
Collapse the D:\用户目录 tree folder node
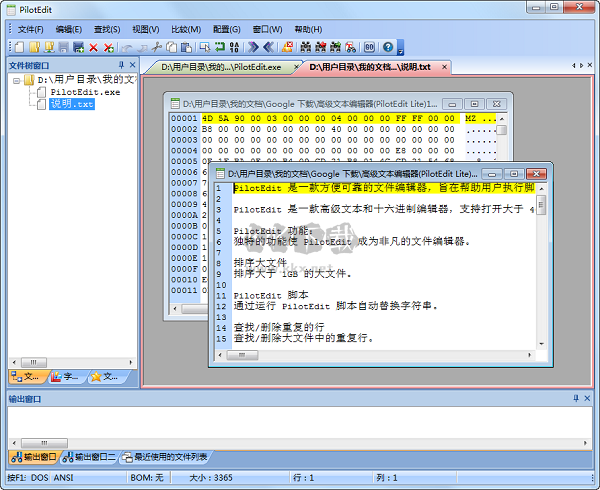(16, 81)
